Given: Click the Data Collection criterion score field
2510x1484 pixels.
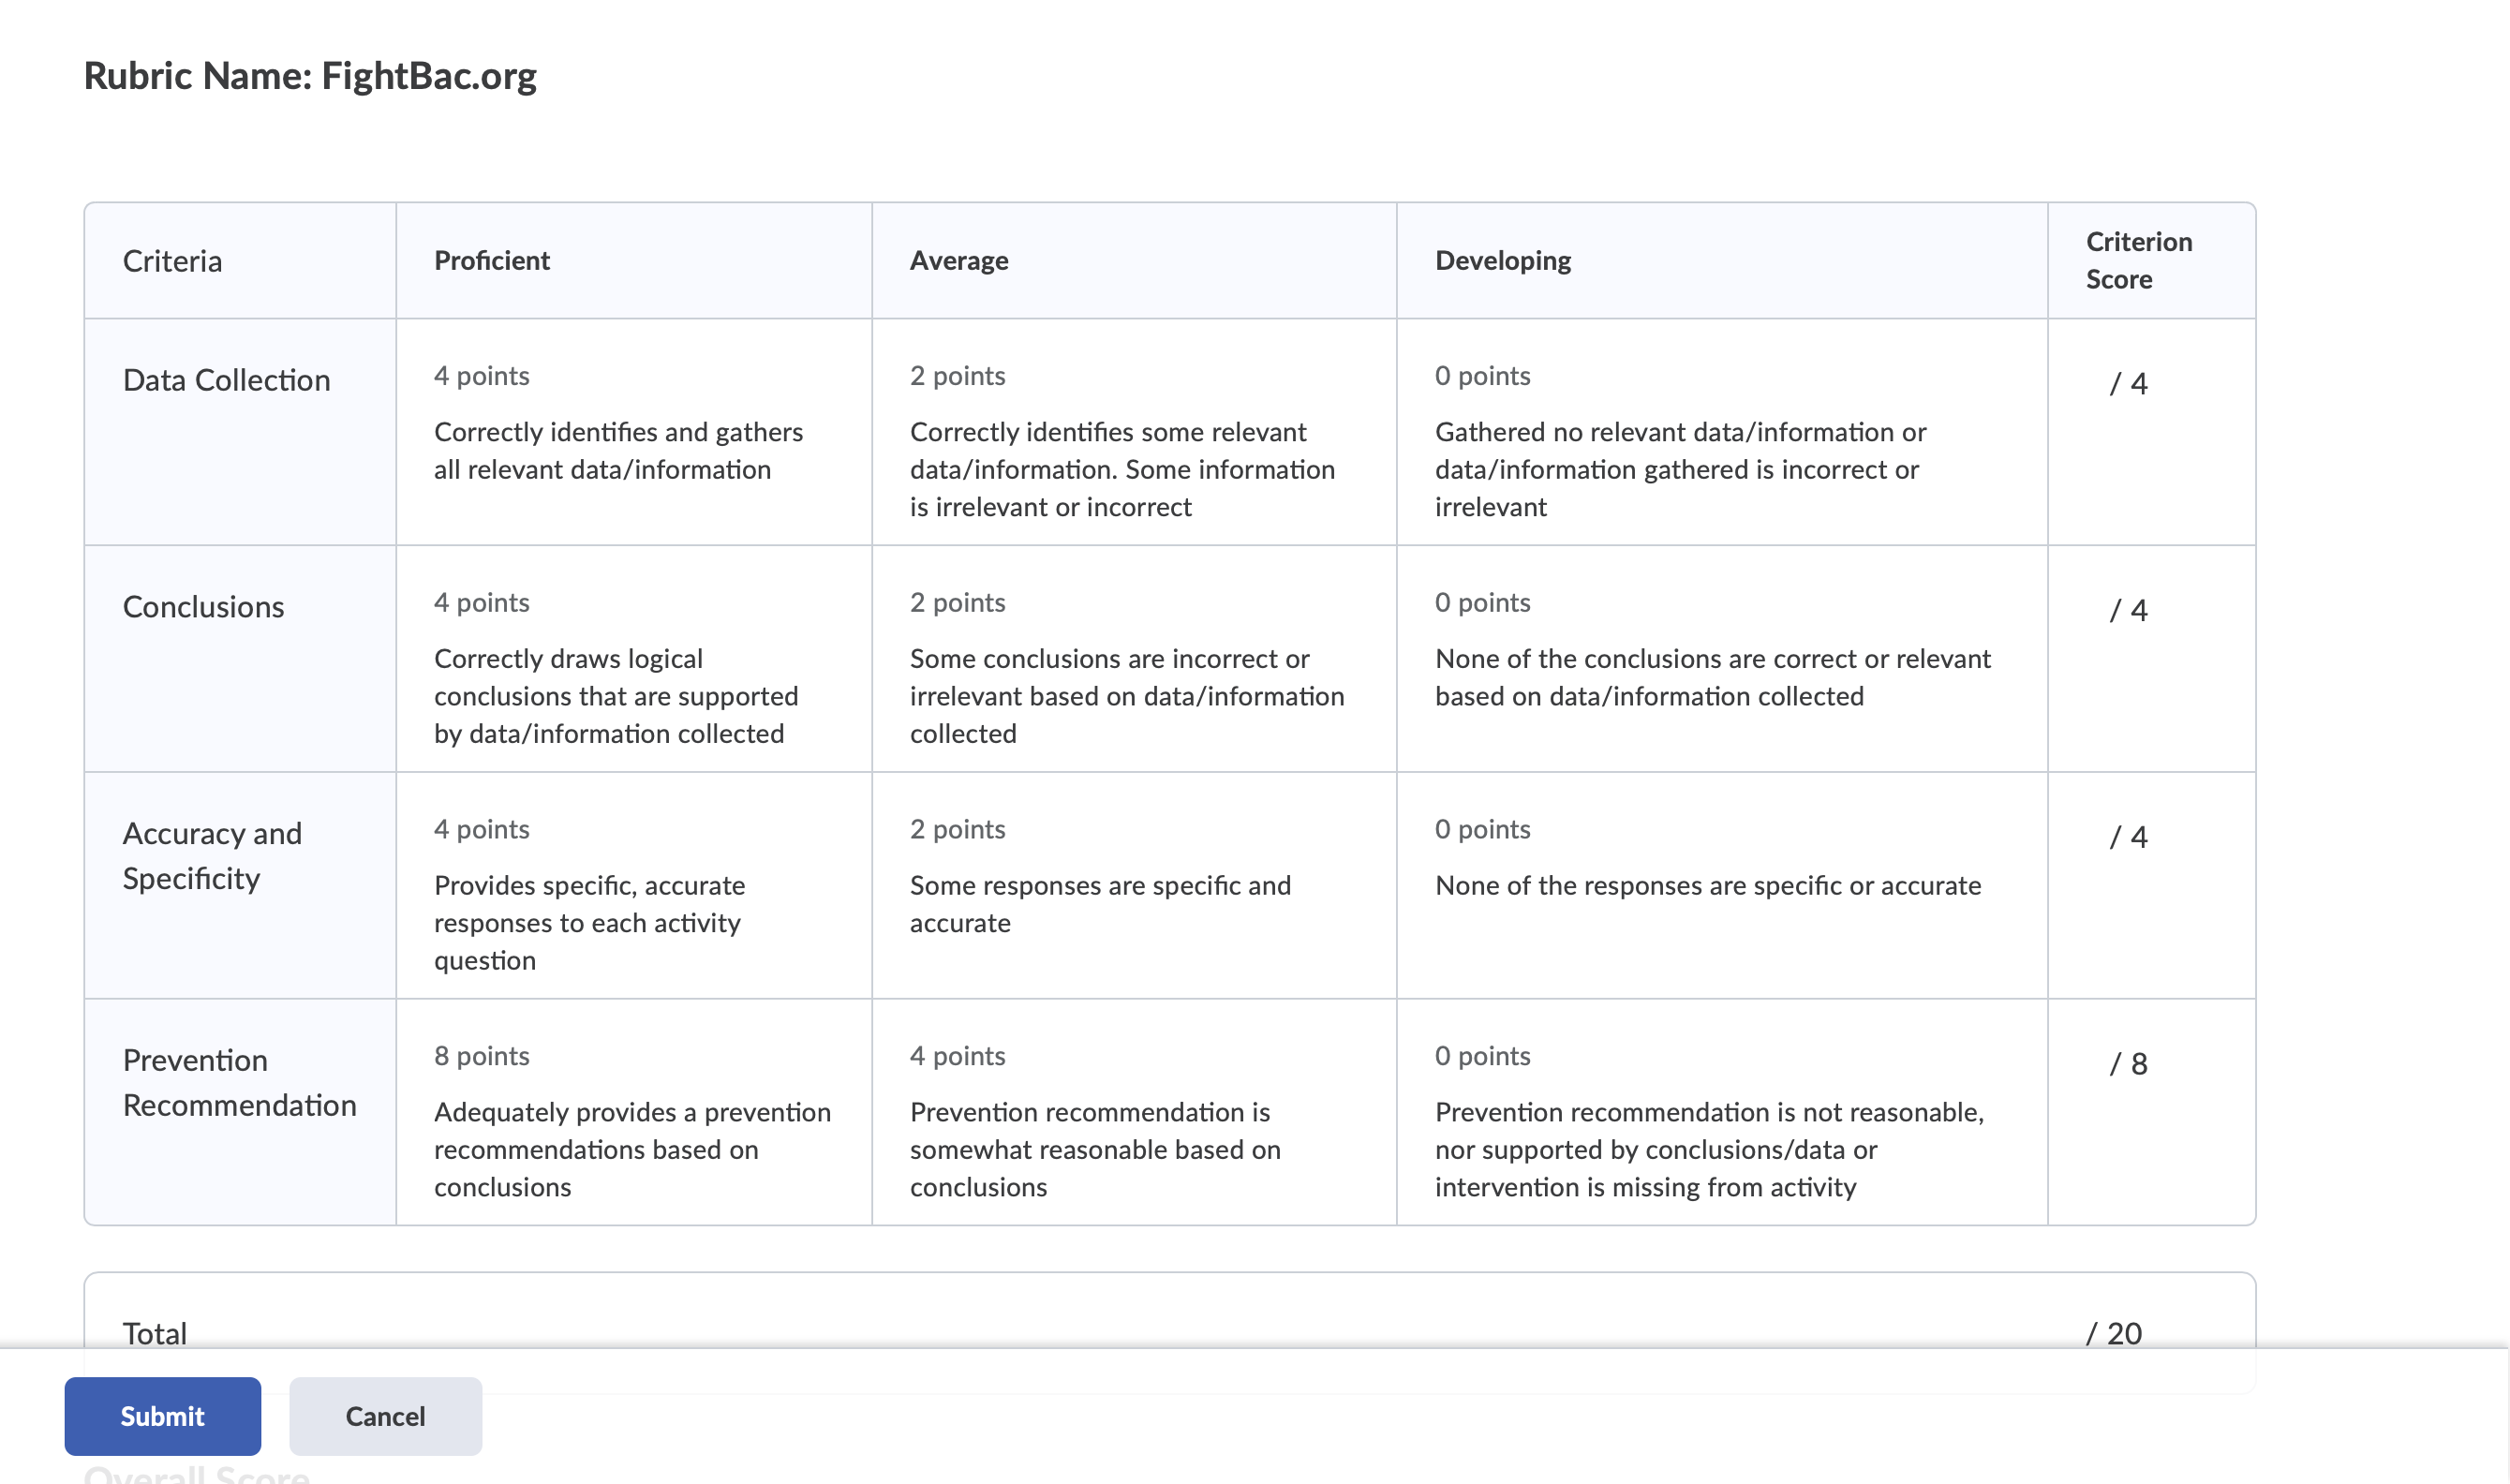Looking at the screenshot, I should click(x=2127, y=384).
